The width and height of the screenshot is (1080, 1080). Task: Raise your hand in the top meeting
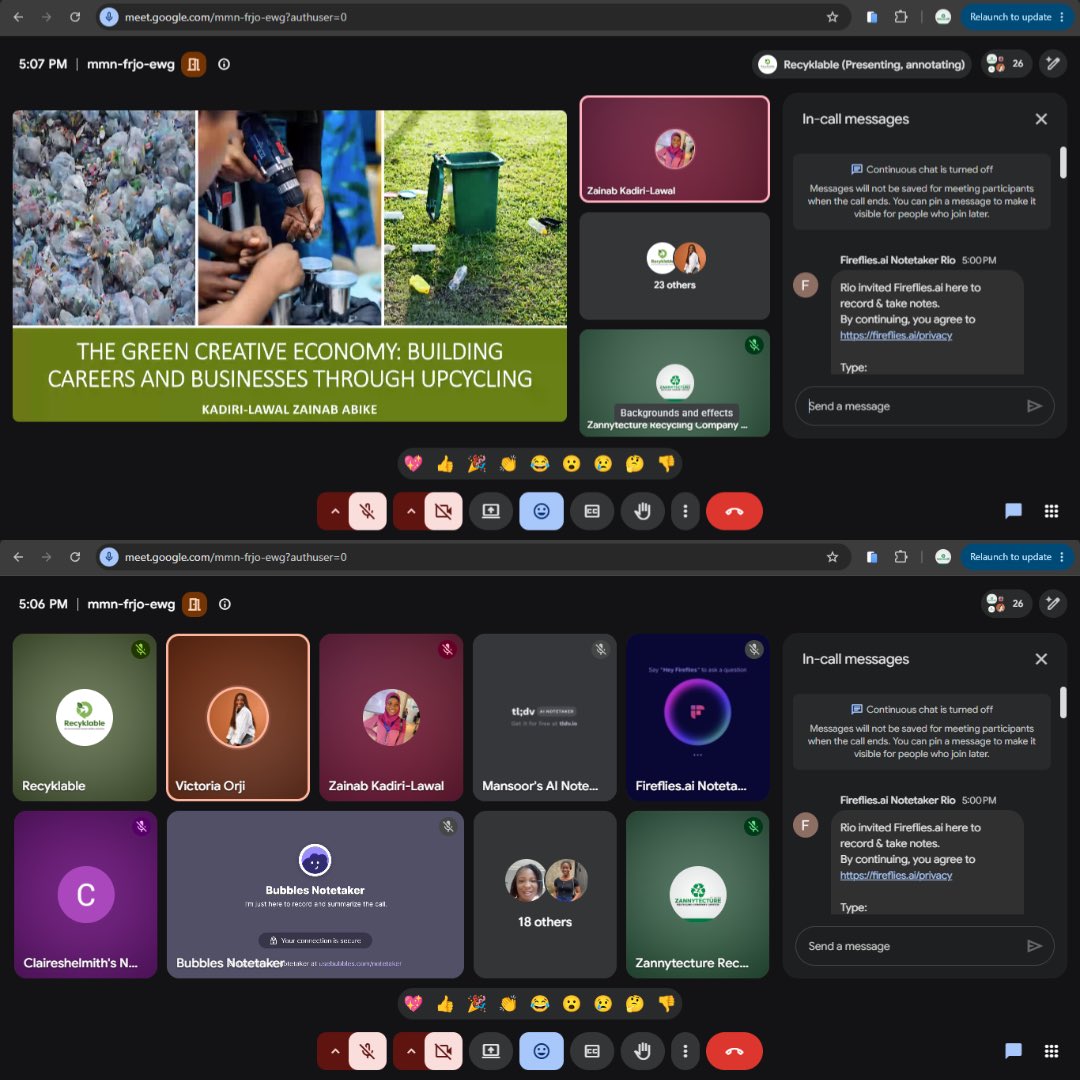coord(643,511)
